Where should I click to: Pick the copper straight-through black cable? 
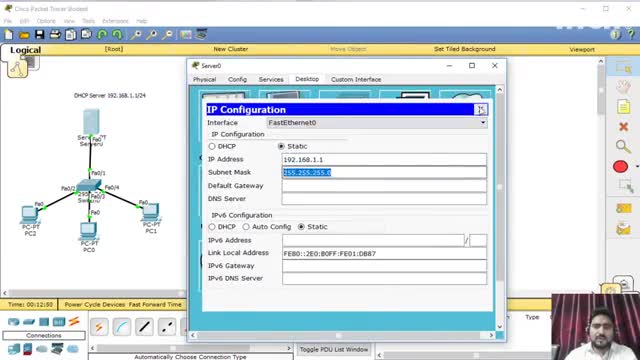[x=144, y=327]
